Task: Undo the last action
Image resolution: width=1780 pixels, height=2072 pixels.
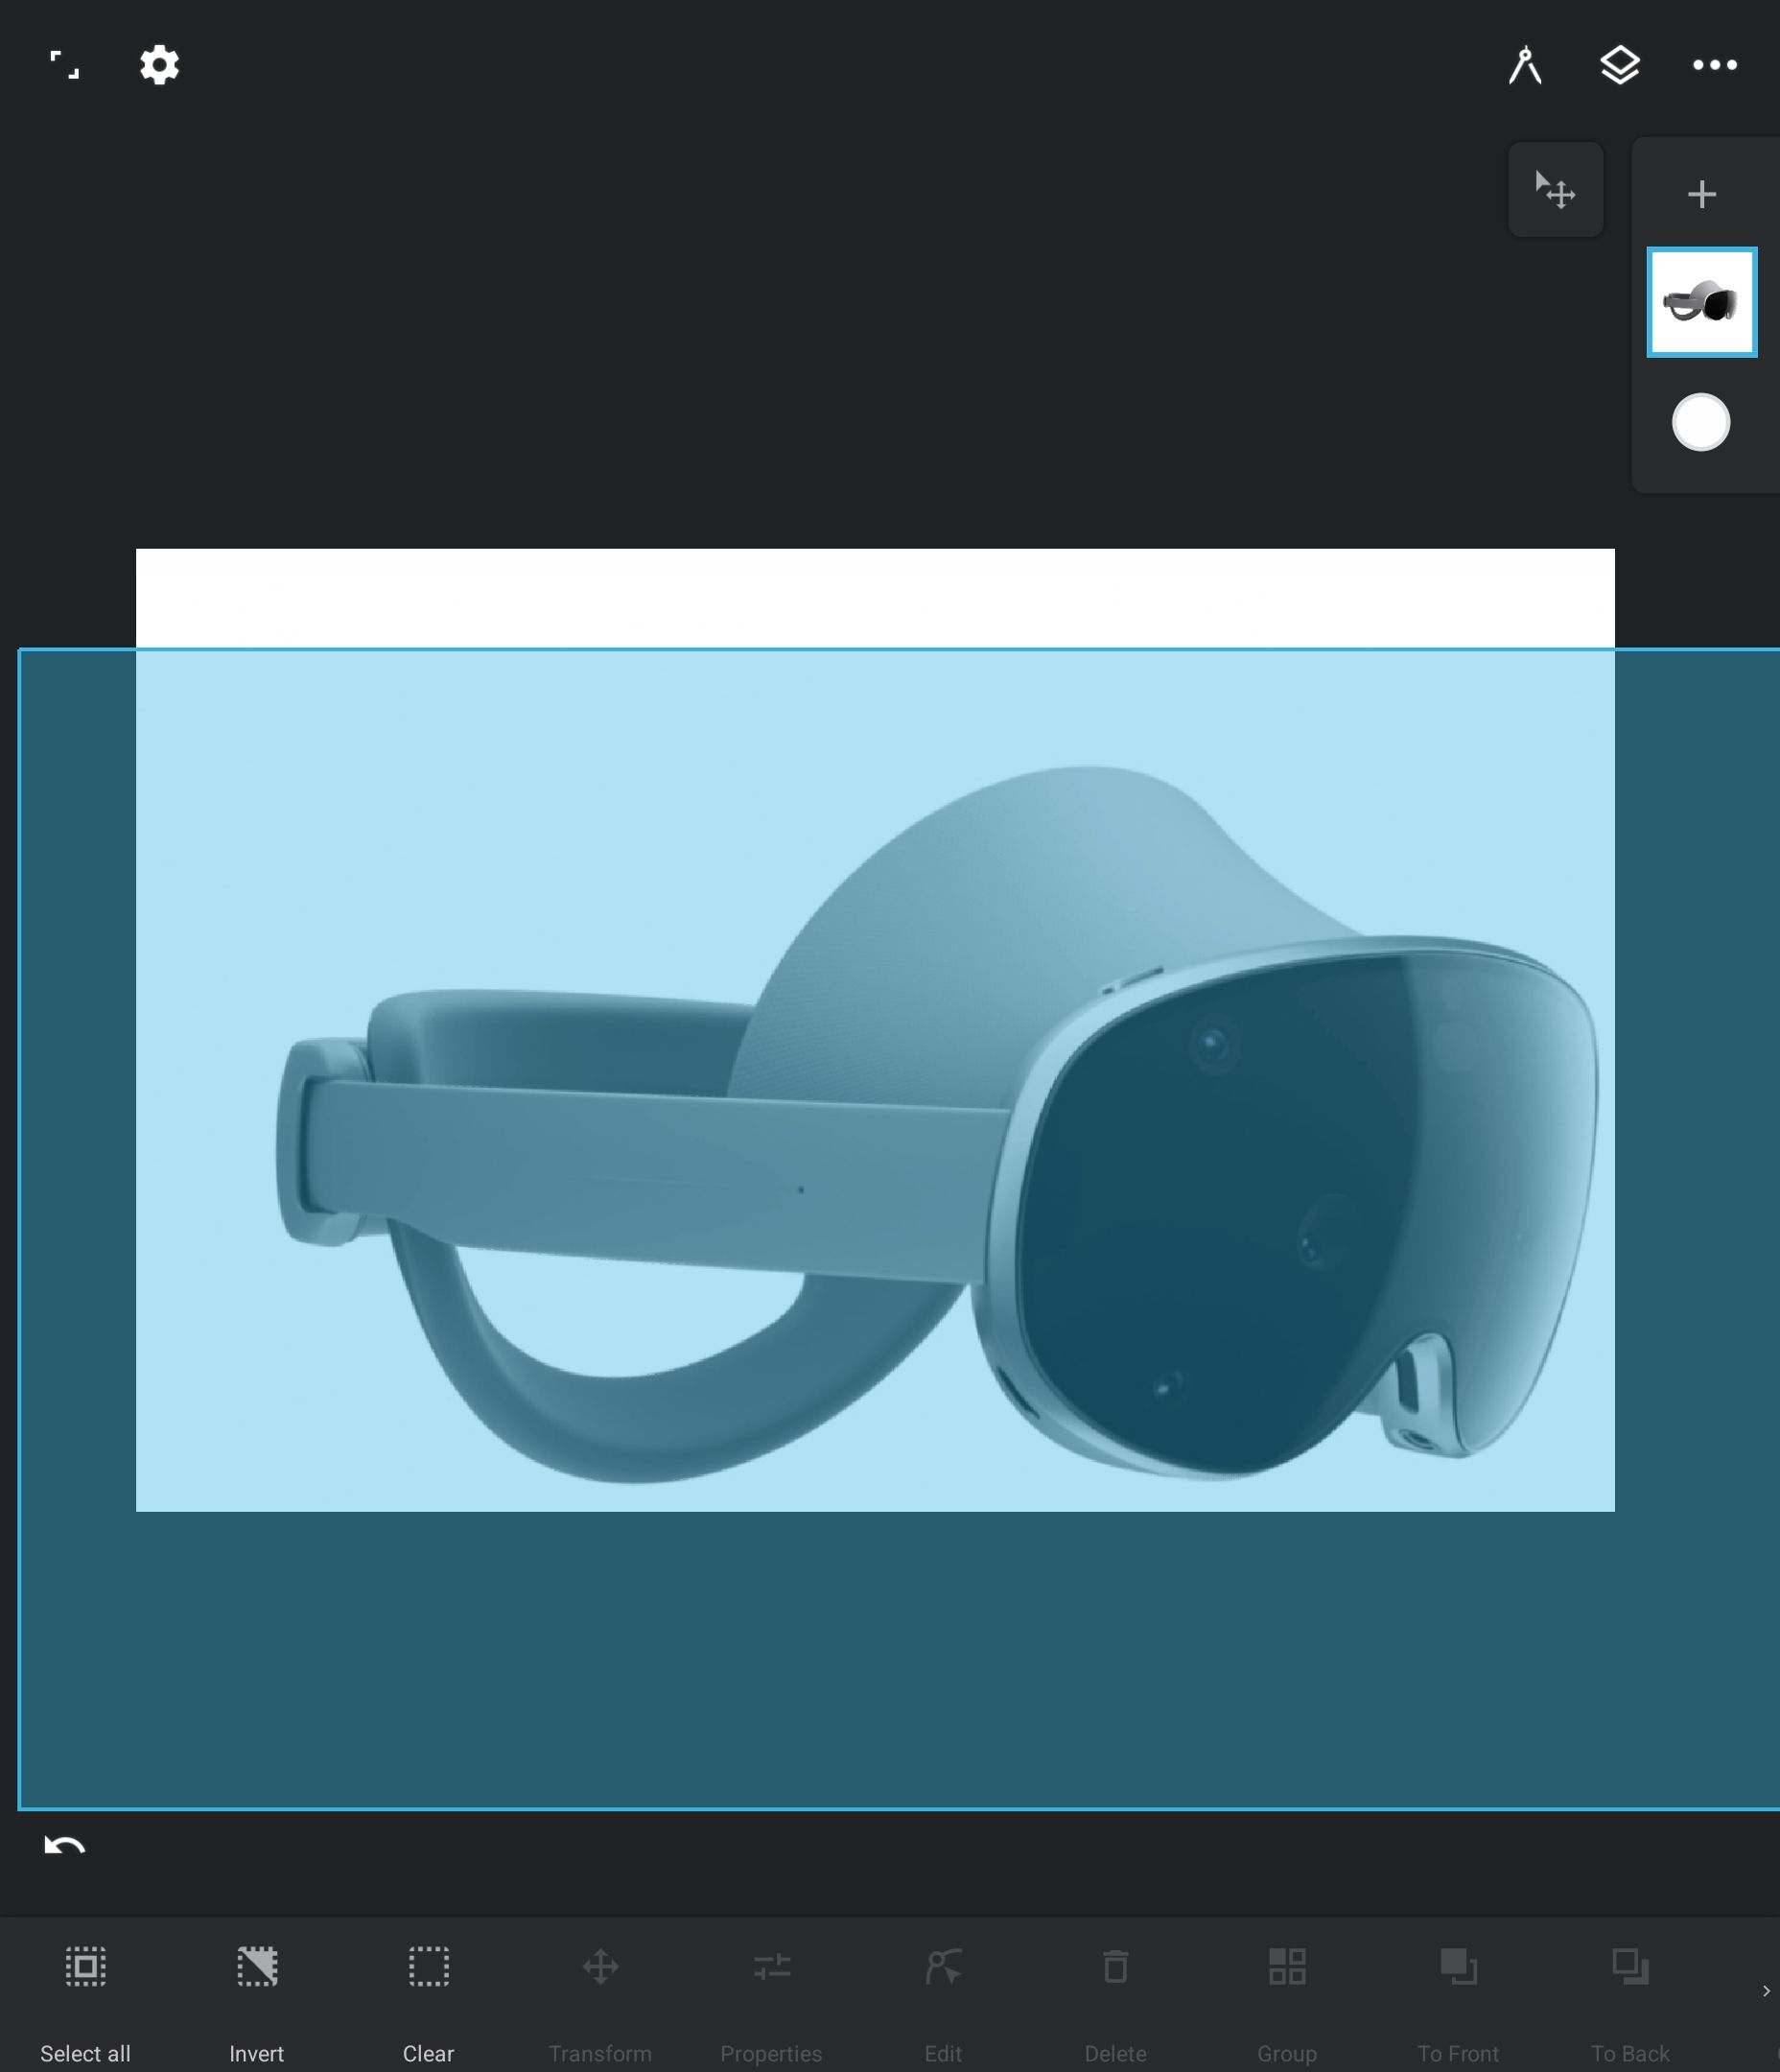Action: tap(65, 1845)
